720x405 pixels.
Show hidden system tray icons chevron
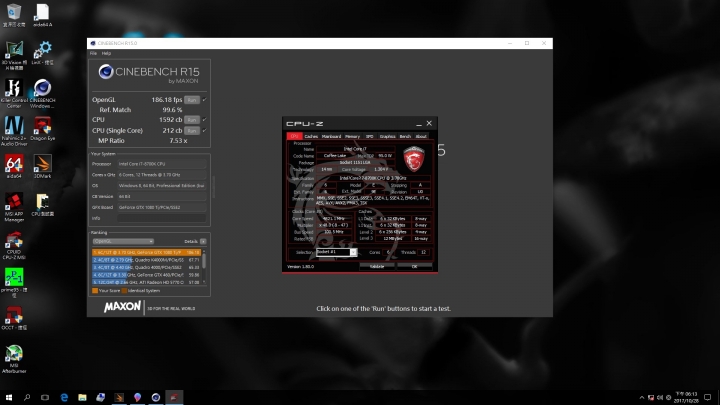click(641, 398)
